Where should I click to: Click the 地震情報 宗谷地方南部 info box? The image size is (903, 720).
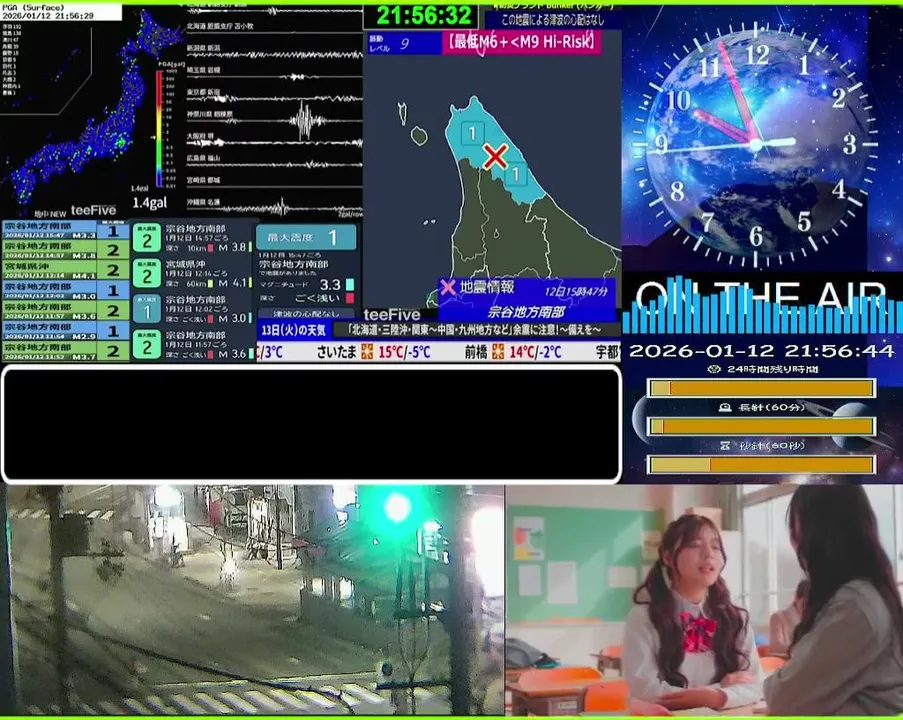[526, 300]
